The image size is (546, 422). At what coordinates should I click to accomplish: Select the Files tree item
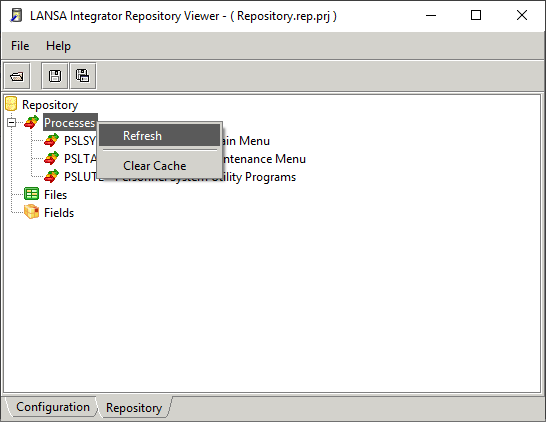tap(55, 195)
